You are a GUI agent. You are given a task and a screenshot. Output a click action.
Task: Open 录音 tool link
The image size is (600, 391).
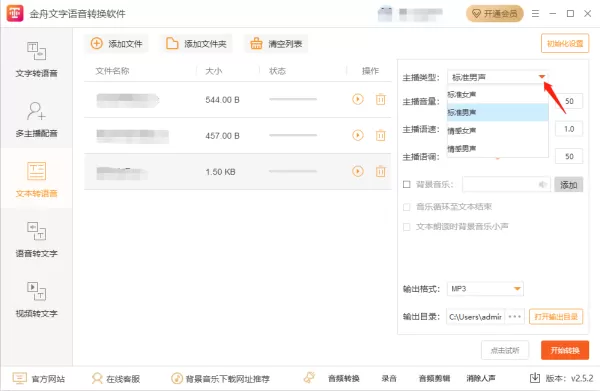[389, 379]
